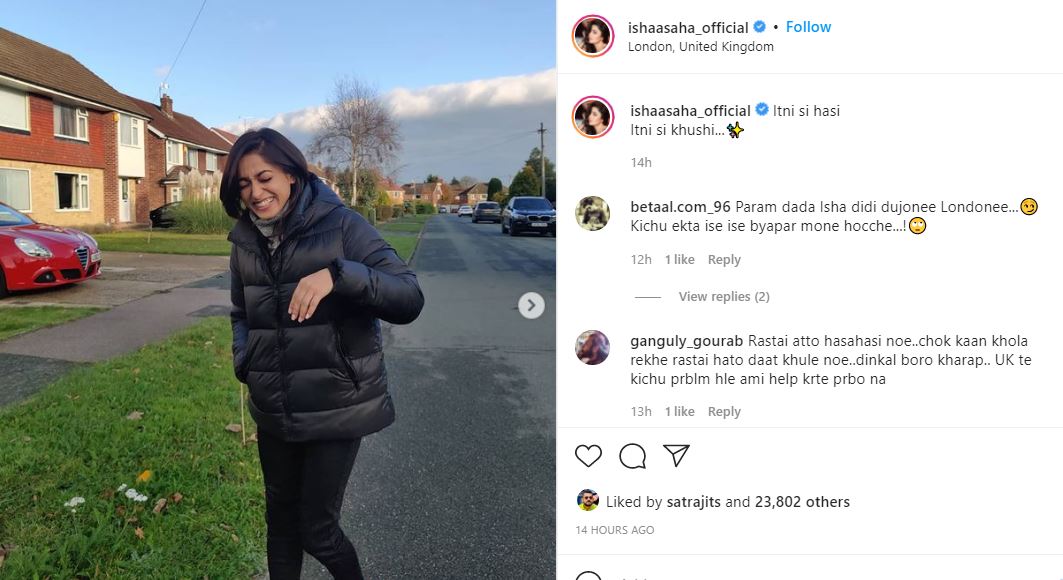This screenshot has width=1063, height=580.
Task: Open ganguly_gourab commenter avatar
Action: click(x=592, y=348)
